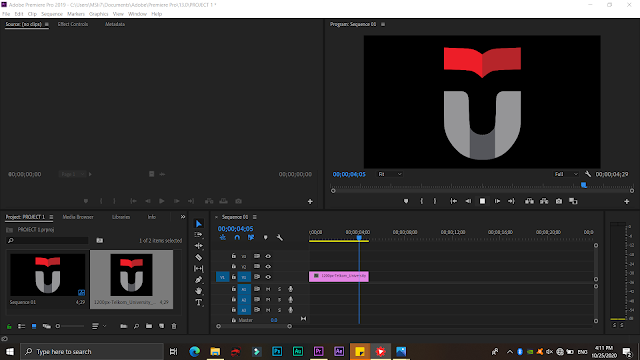The height and width of the screenshot is (360, 640).
Task: Open the Source panel menu
Action: 47,24
